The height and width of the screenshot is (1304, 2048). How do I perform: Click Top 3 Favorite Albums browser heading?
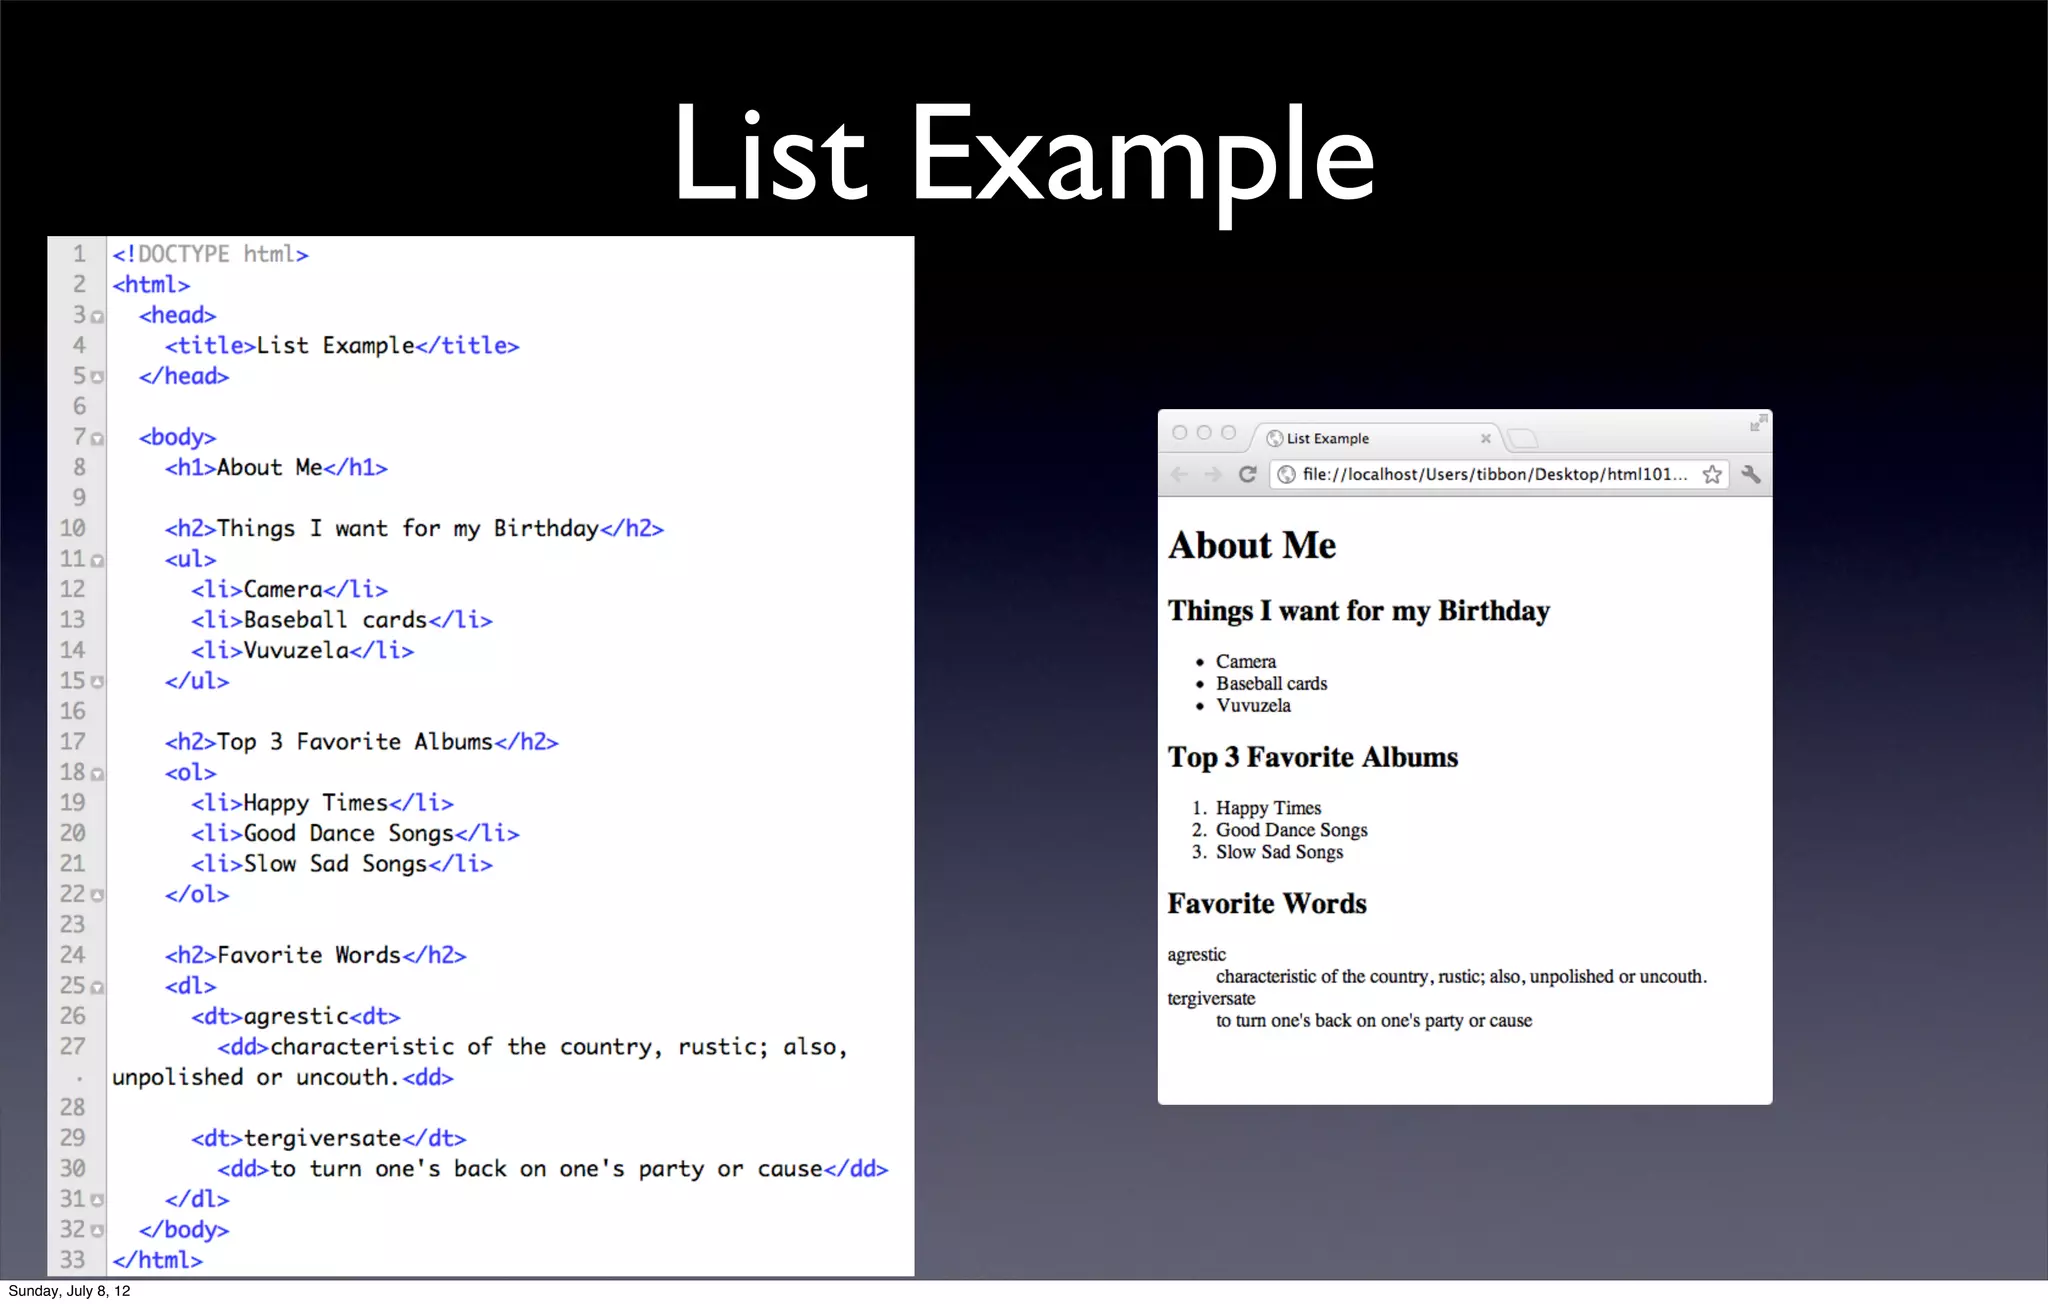[1313, 757]
